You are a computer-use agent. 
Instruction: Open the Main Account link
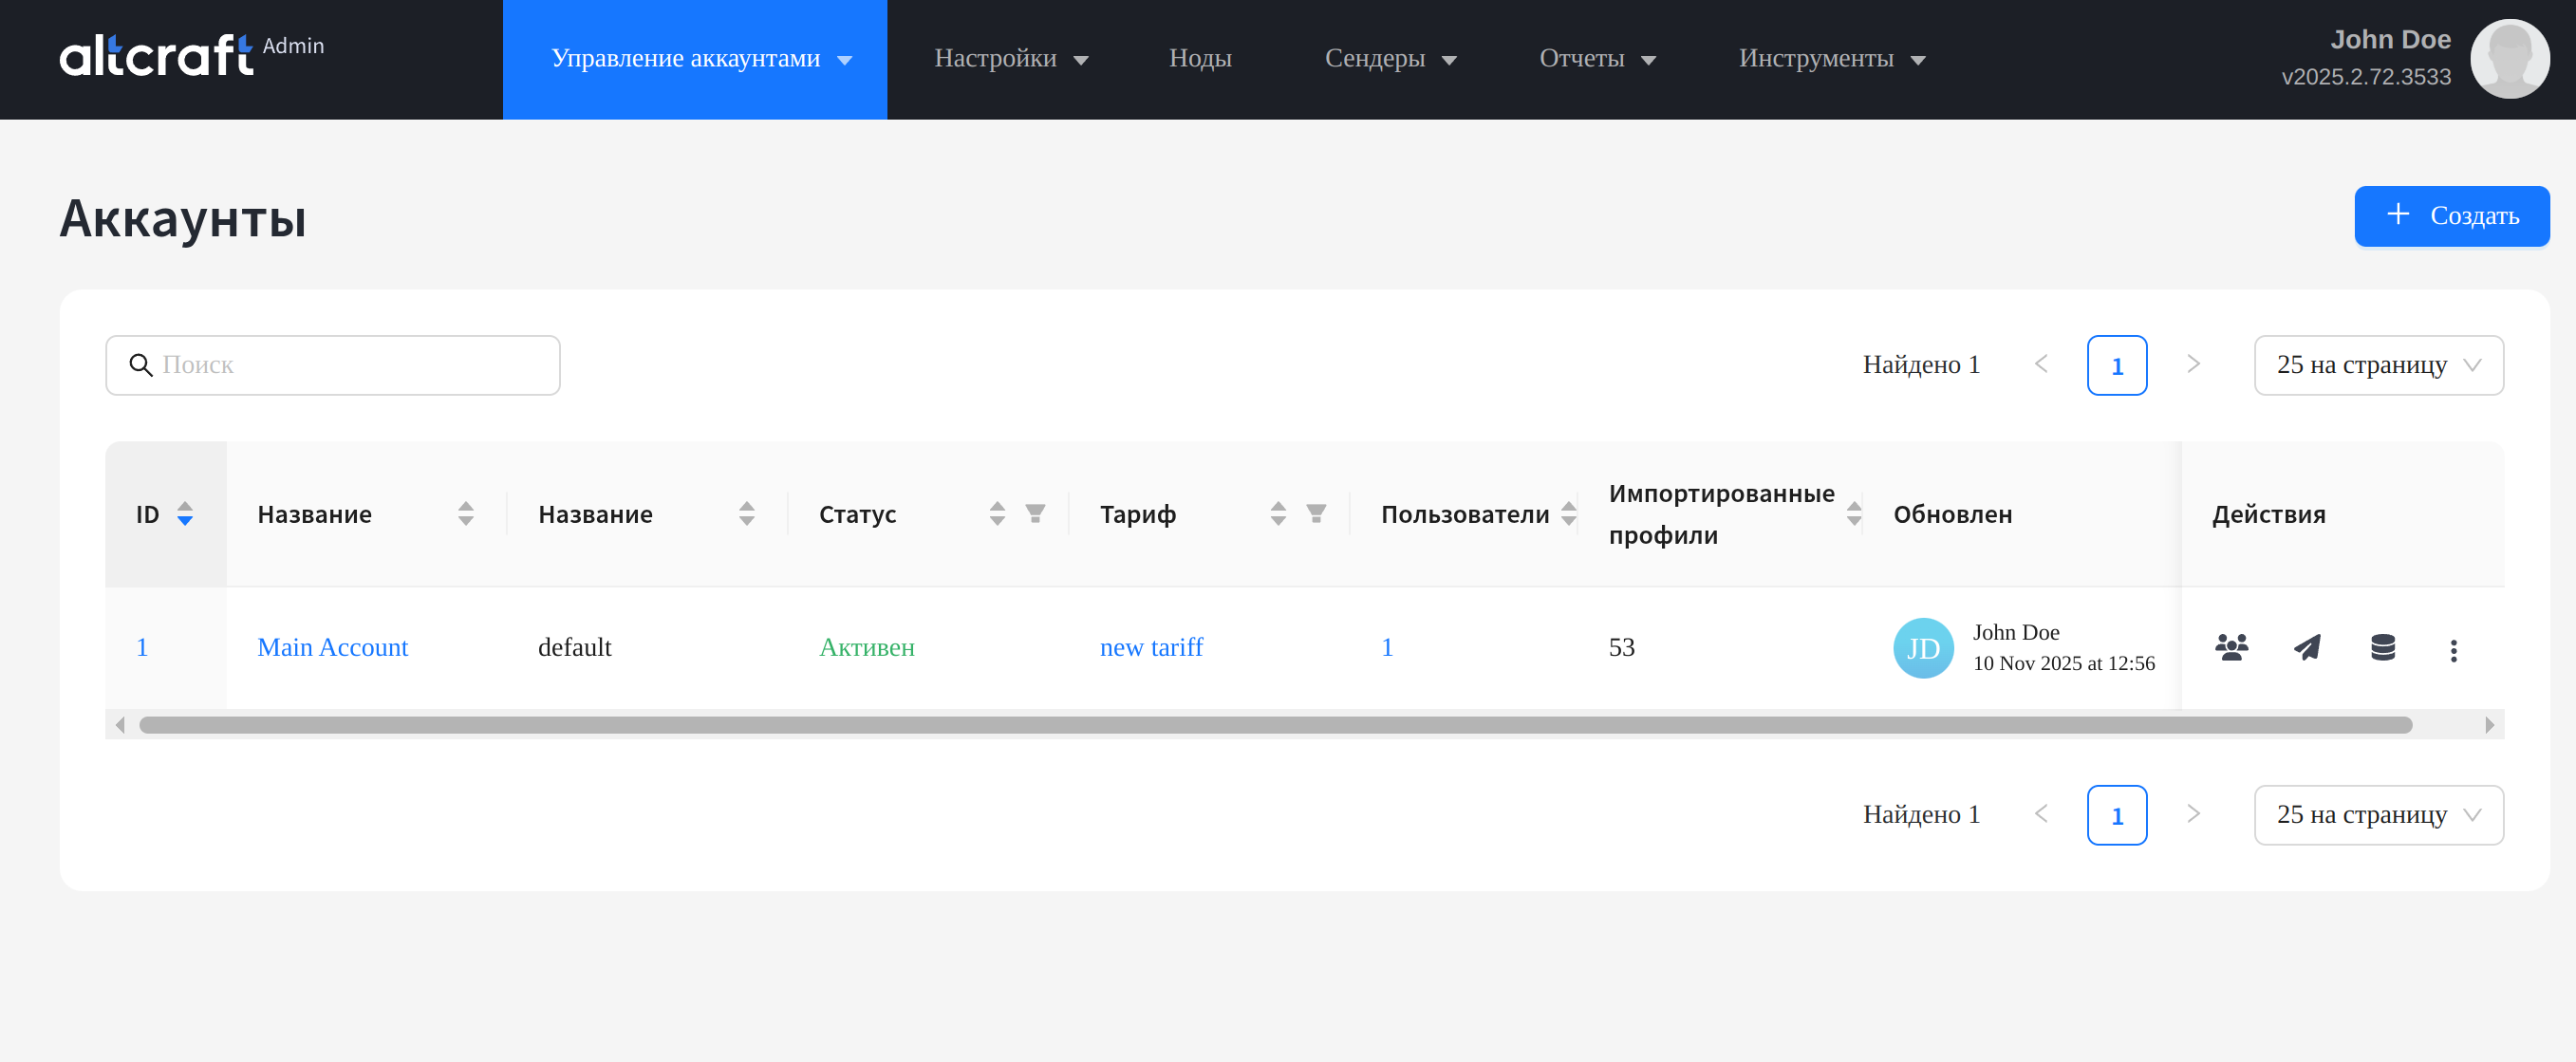pyautogui.click(x=332, y=648)
